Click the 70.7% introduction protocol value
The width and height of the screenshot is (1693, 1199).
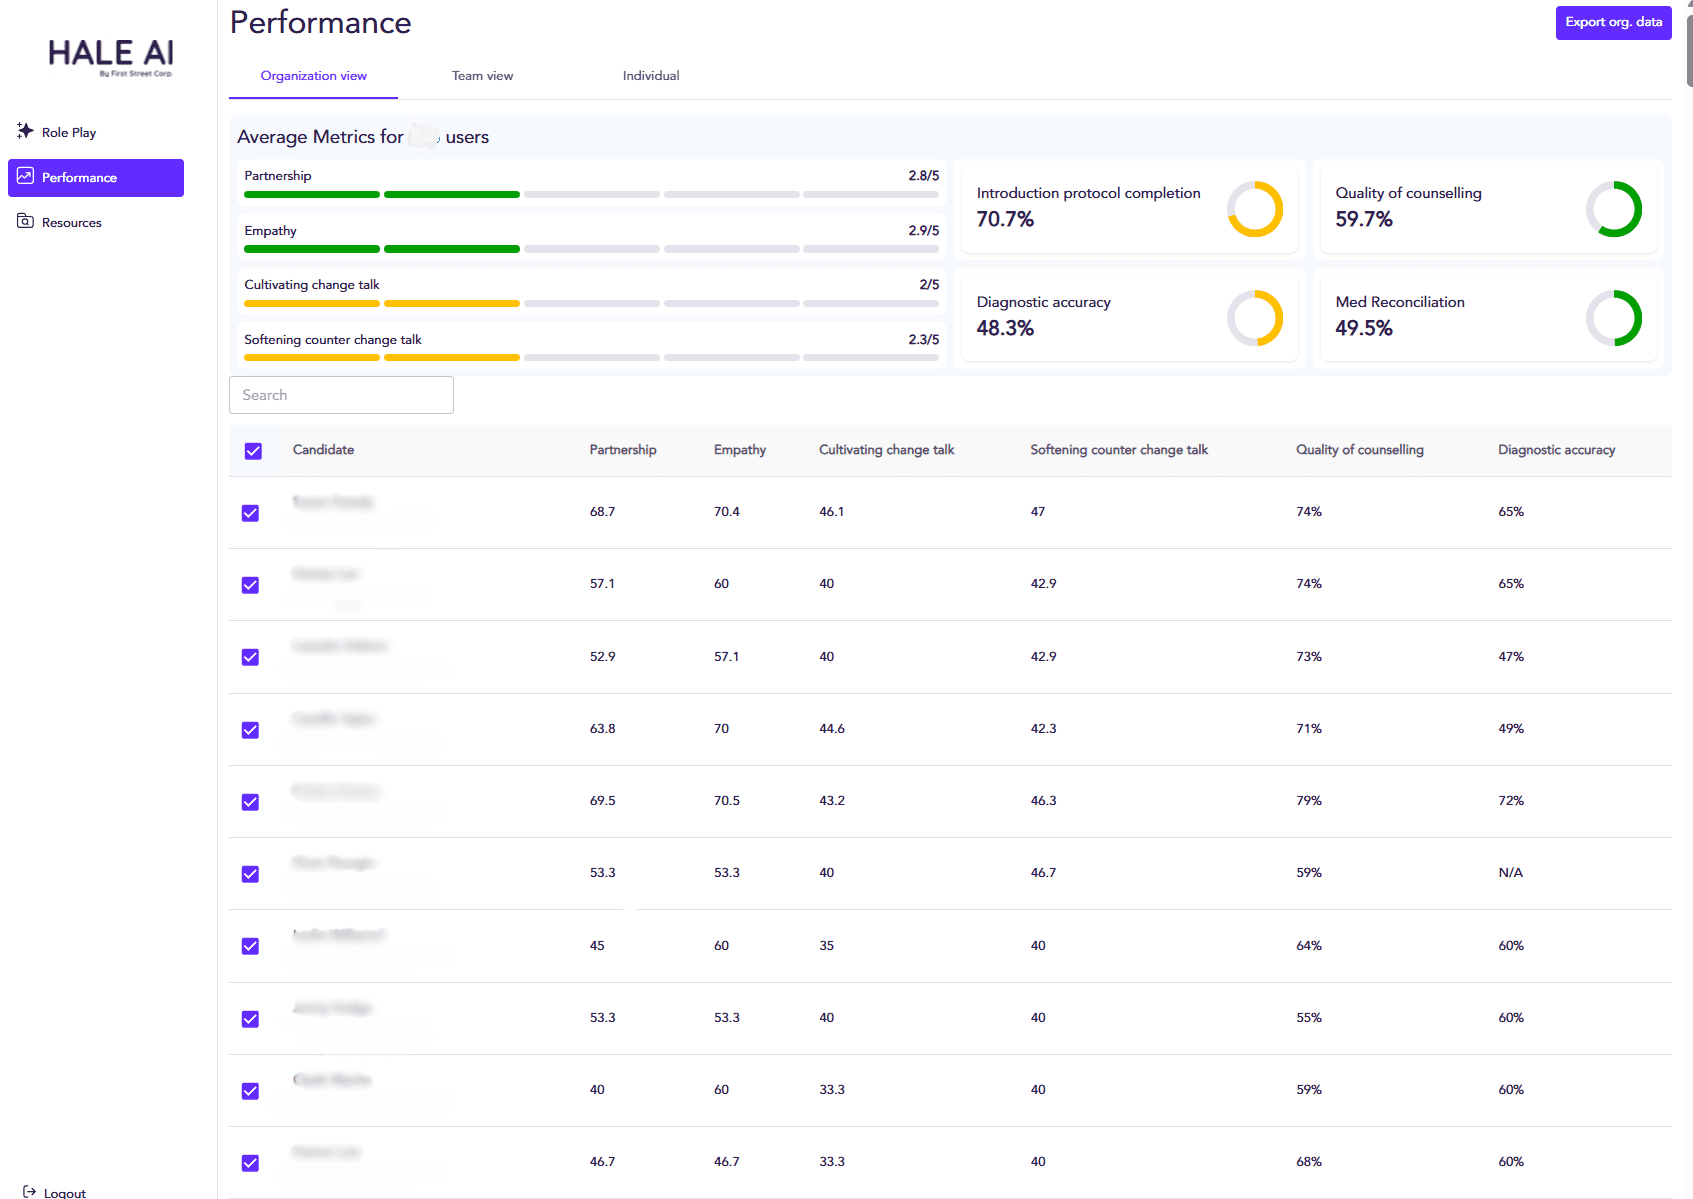[x=1005, y=219]
